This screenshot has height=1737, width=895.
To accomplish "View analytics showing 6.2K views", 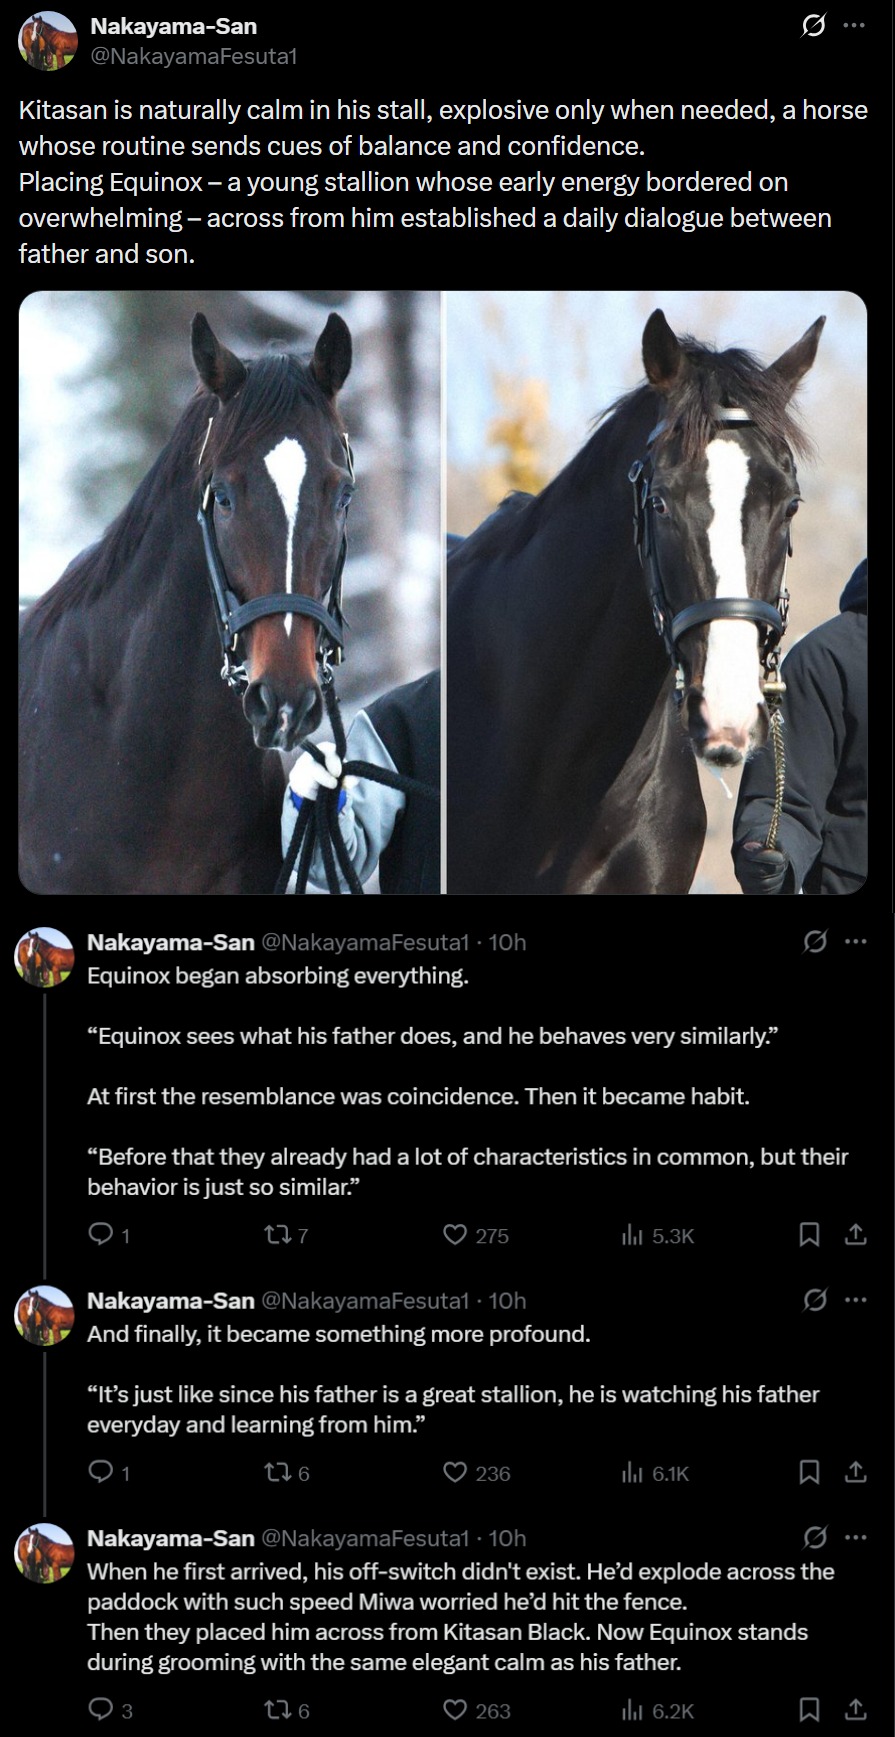I will click(x=657, y=1711).
